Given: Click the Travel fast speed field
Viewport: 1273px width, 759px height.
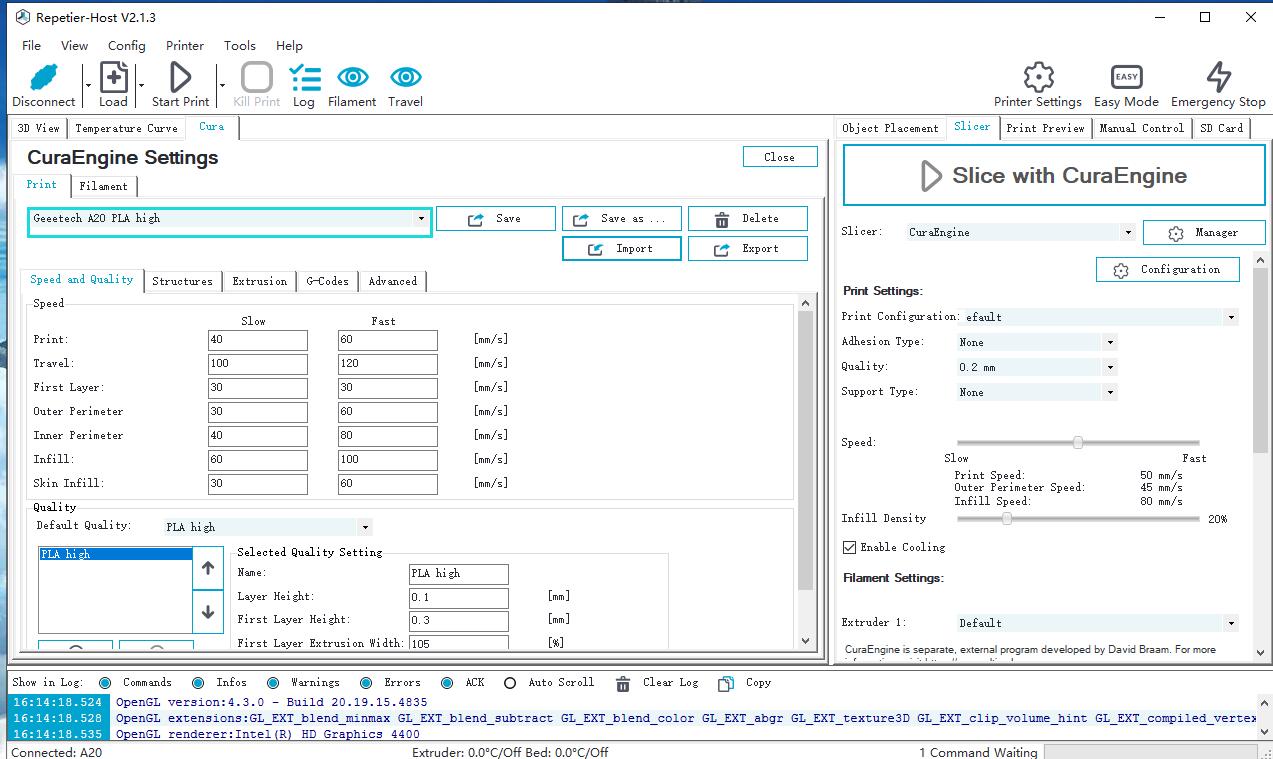Looking at the screenshot, I should (388, 364).
